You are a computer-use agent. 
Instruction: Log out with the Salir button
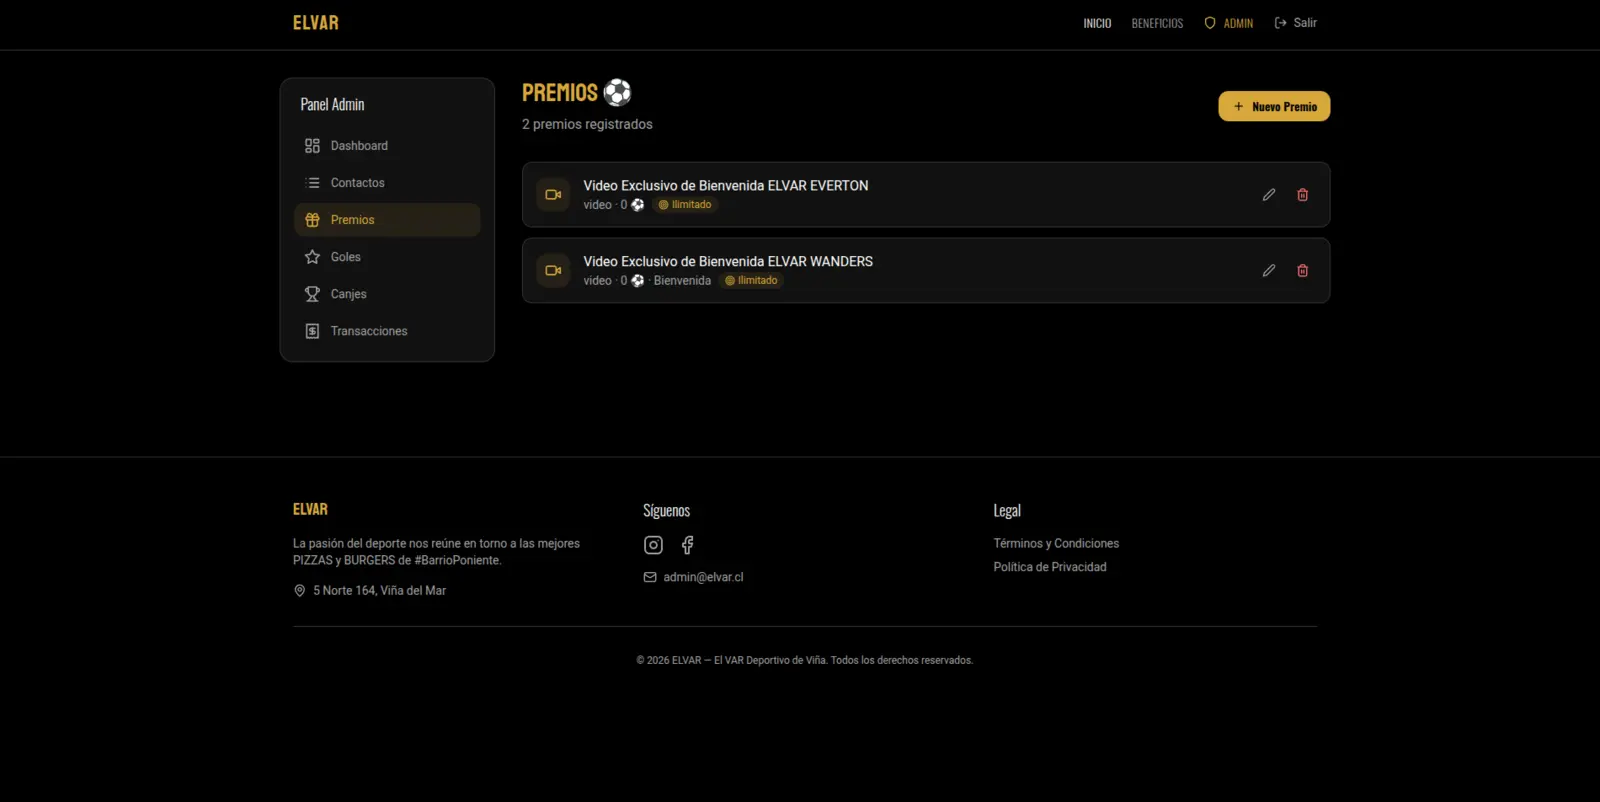tap(1295, 23)
